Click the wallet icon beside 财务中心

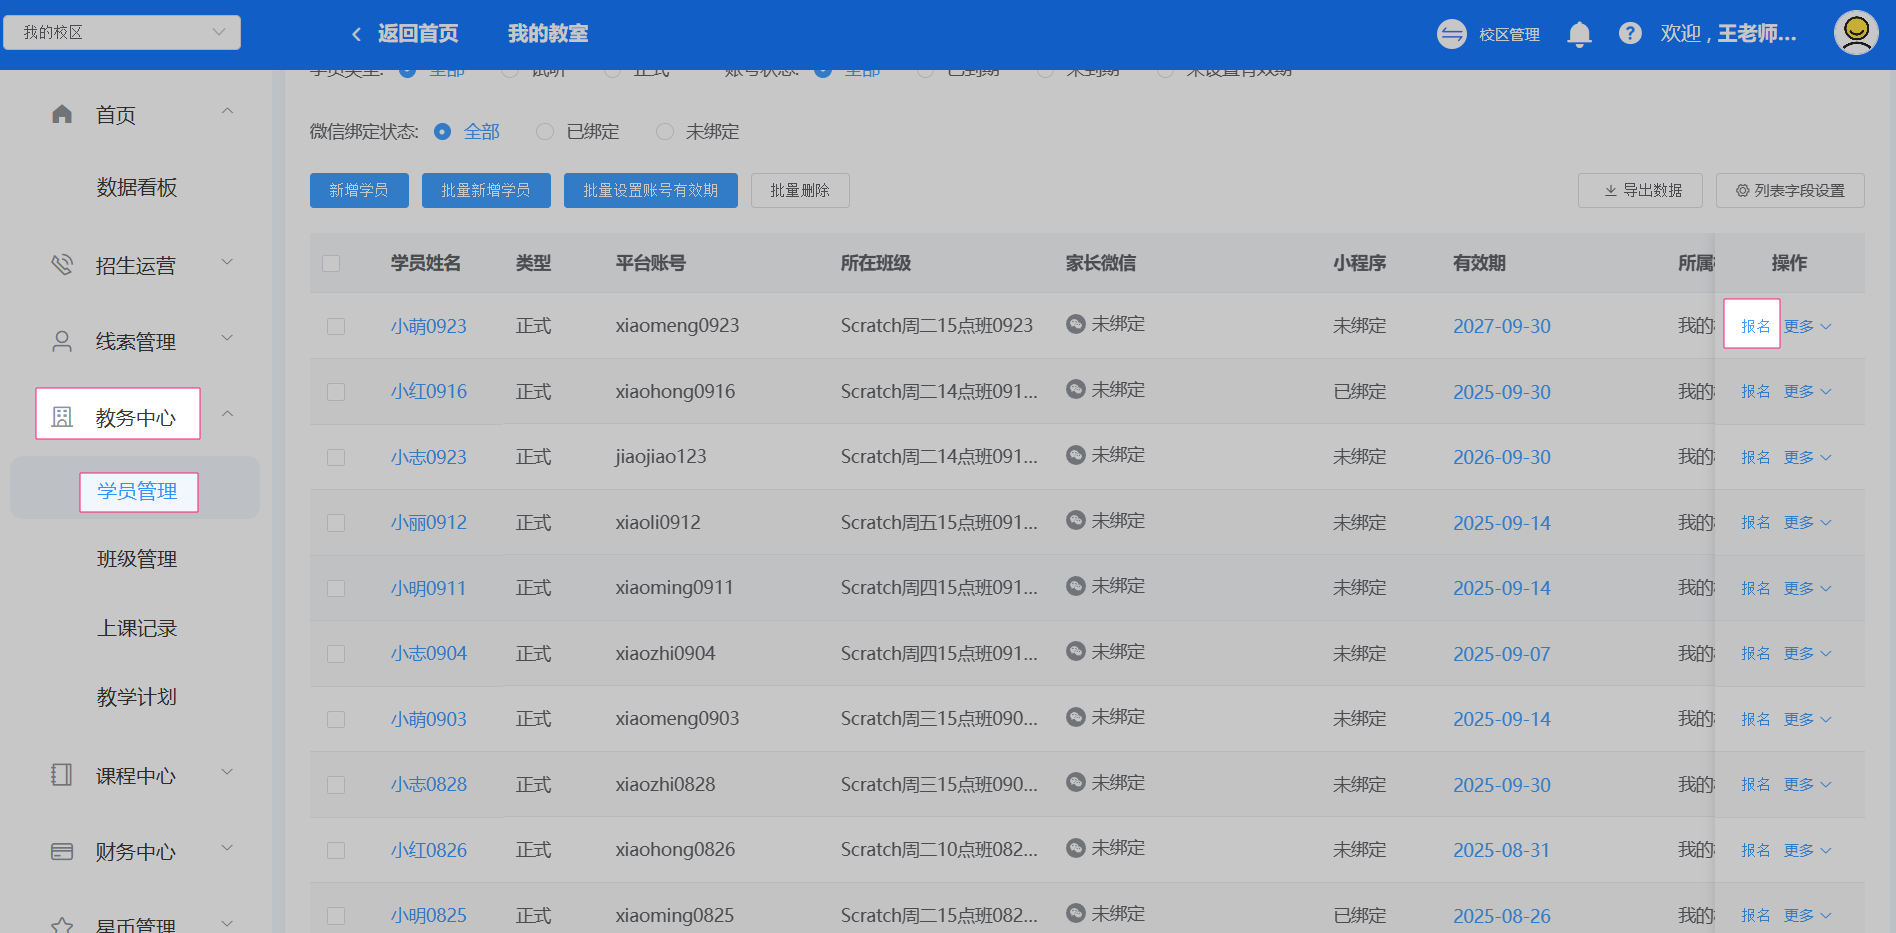[x=62, y=852]
